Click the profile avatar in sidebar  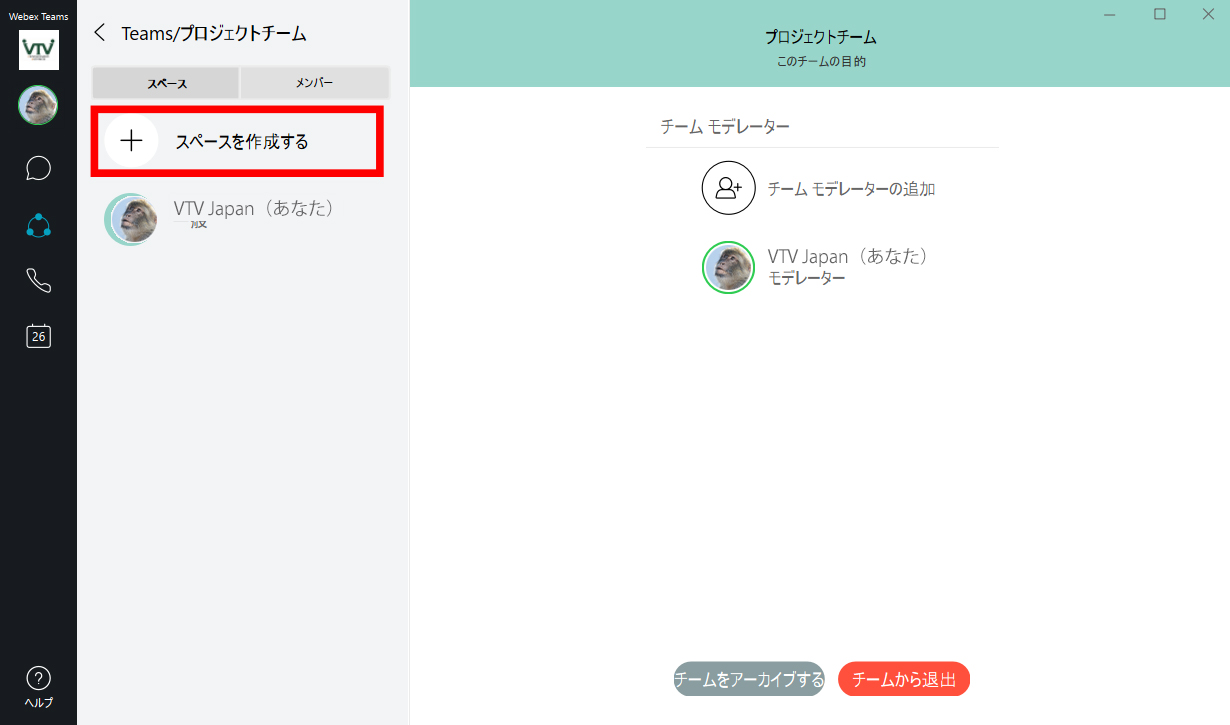(38, 105)
